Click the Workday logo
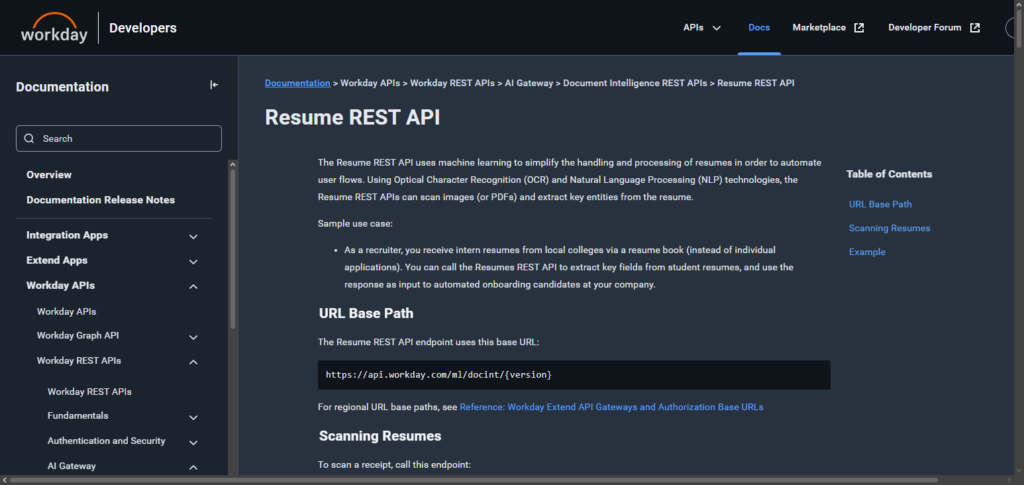The width and height of the screenshot is (1024, 485). (54, 28)
